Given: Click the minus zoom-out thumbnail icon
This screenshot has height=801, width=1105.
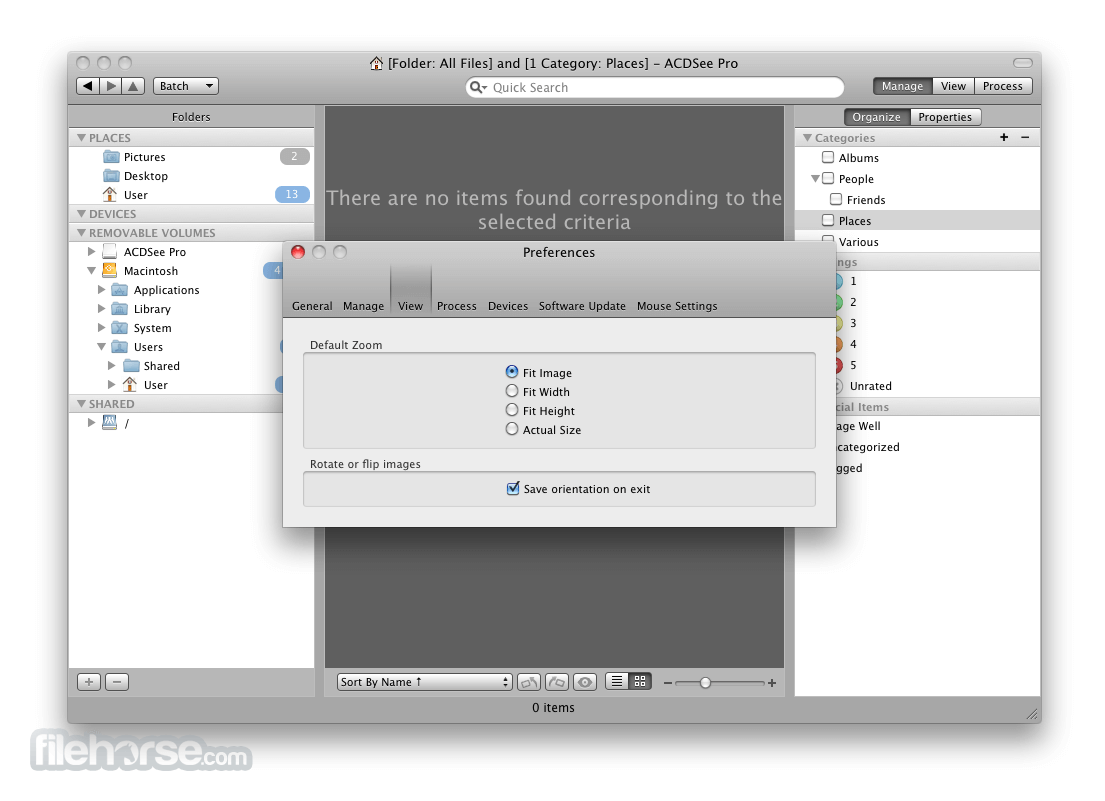Looking at the screenshot, I should (x=667, y=683).
